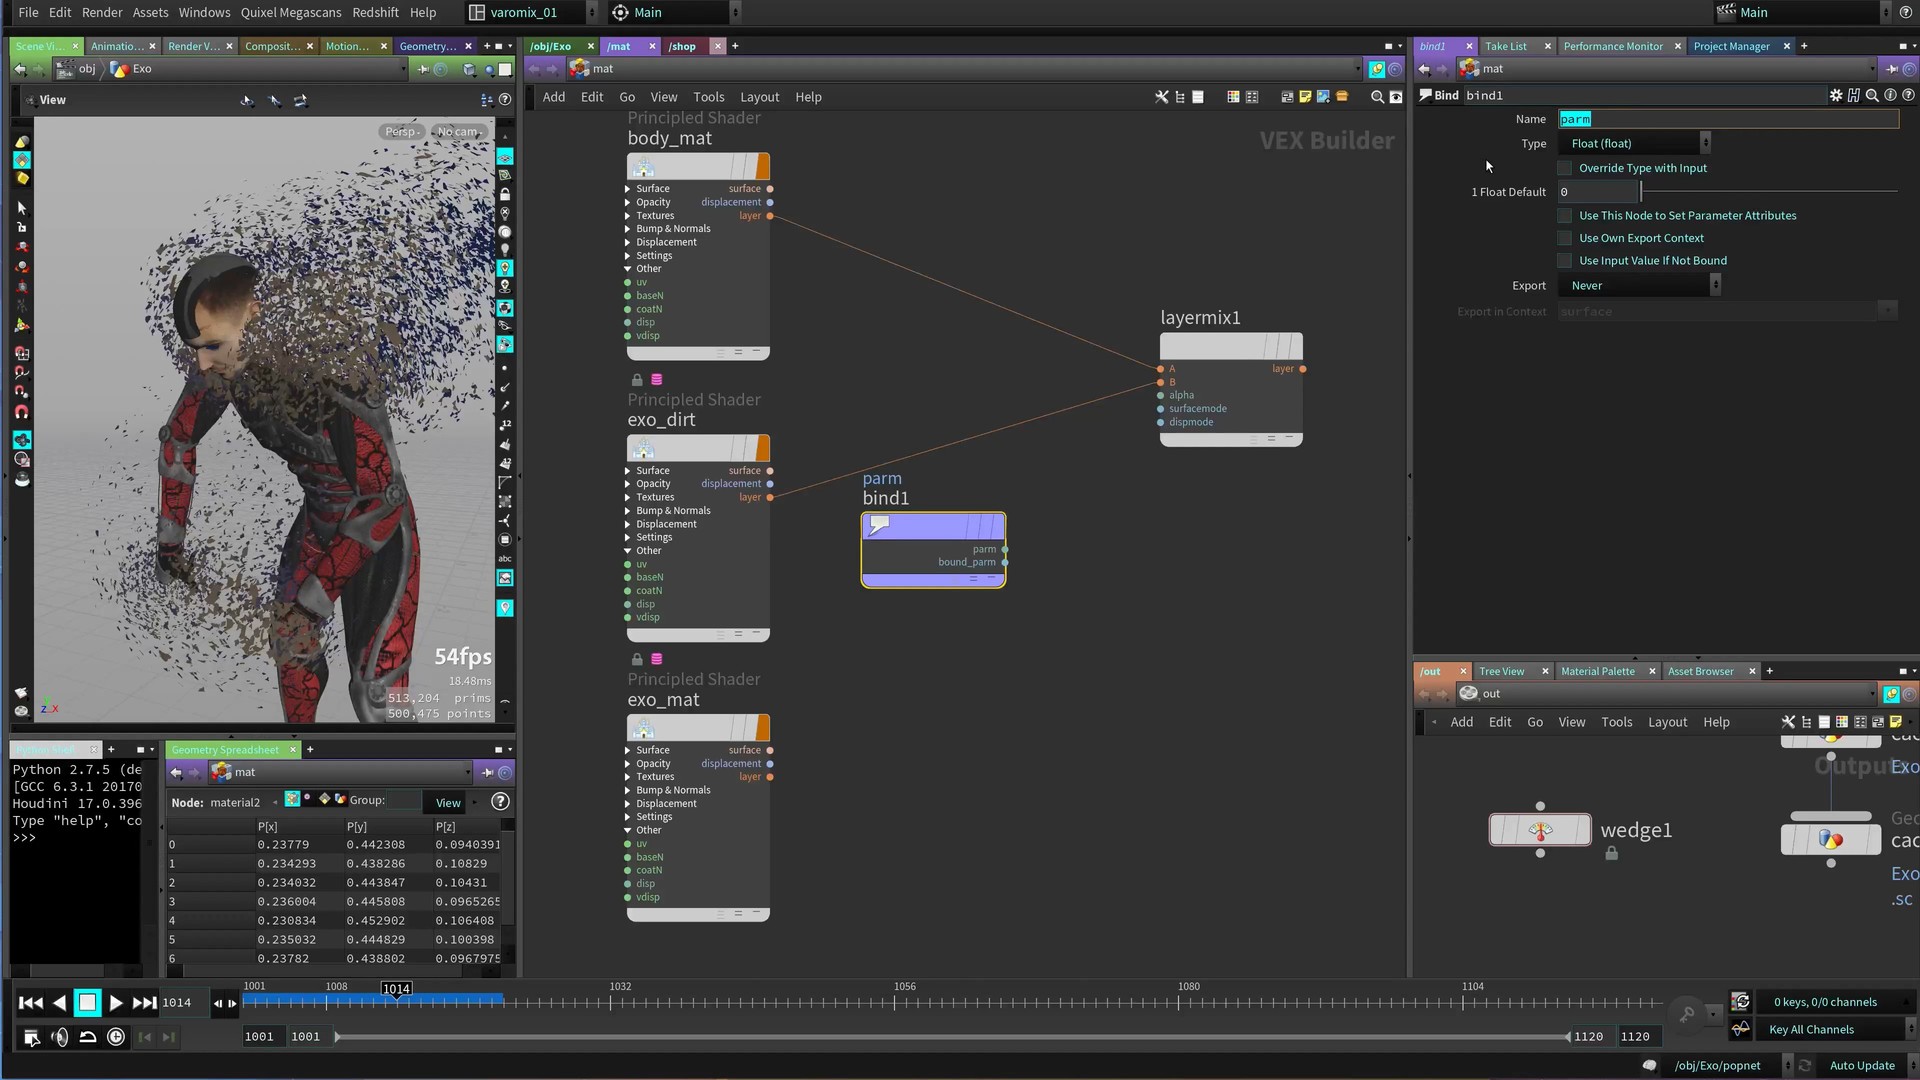Select the arrow select tool in viewport
The height and width of the screenshot is (1080, 1920).
point(22,208)
